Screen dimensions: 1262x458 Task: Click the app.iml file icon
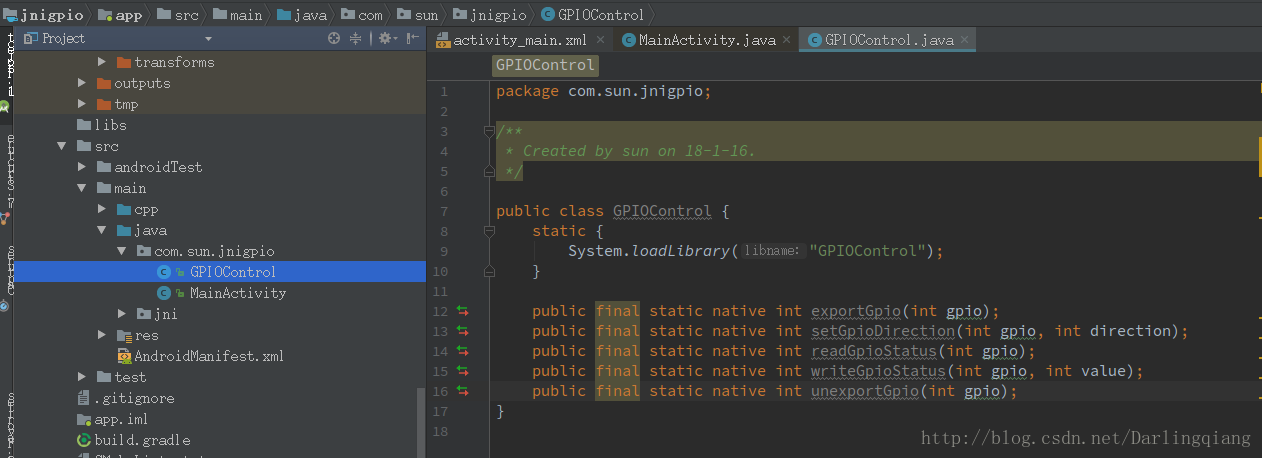[x=85, y=419]
